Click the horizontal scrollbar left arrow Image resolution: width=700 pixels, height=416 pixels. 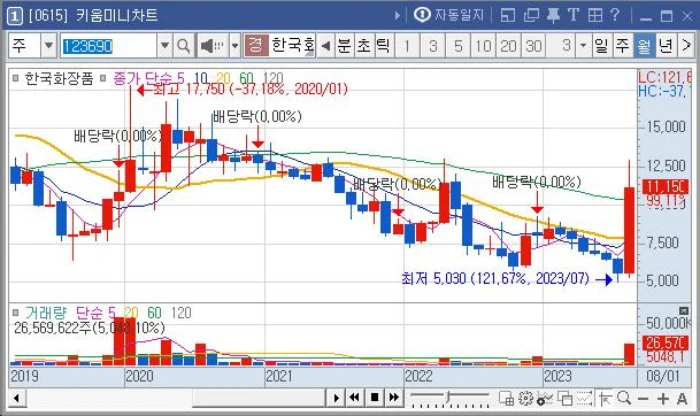coord(16,398)
